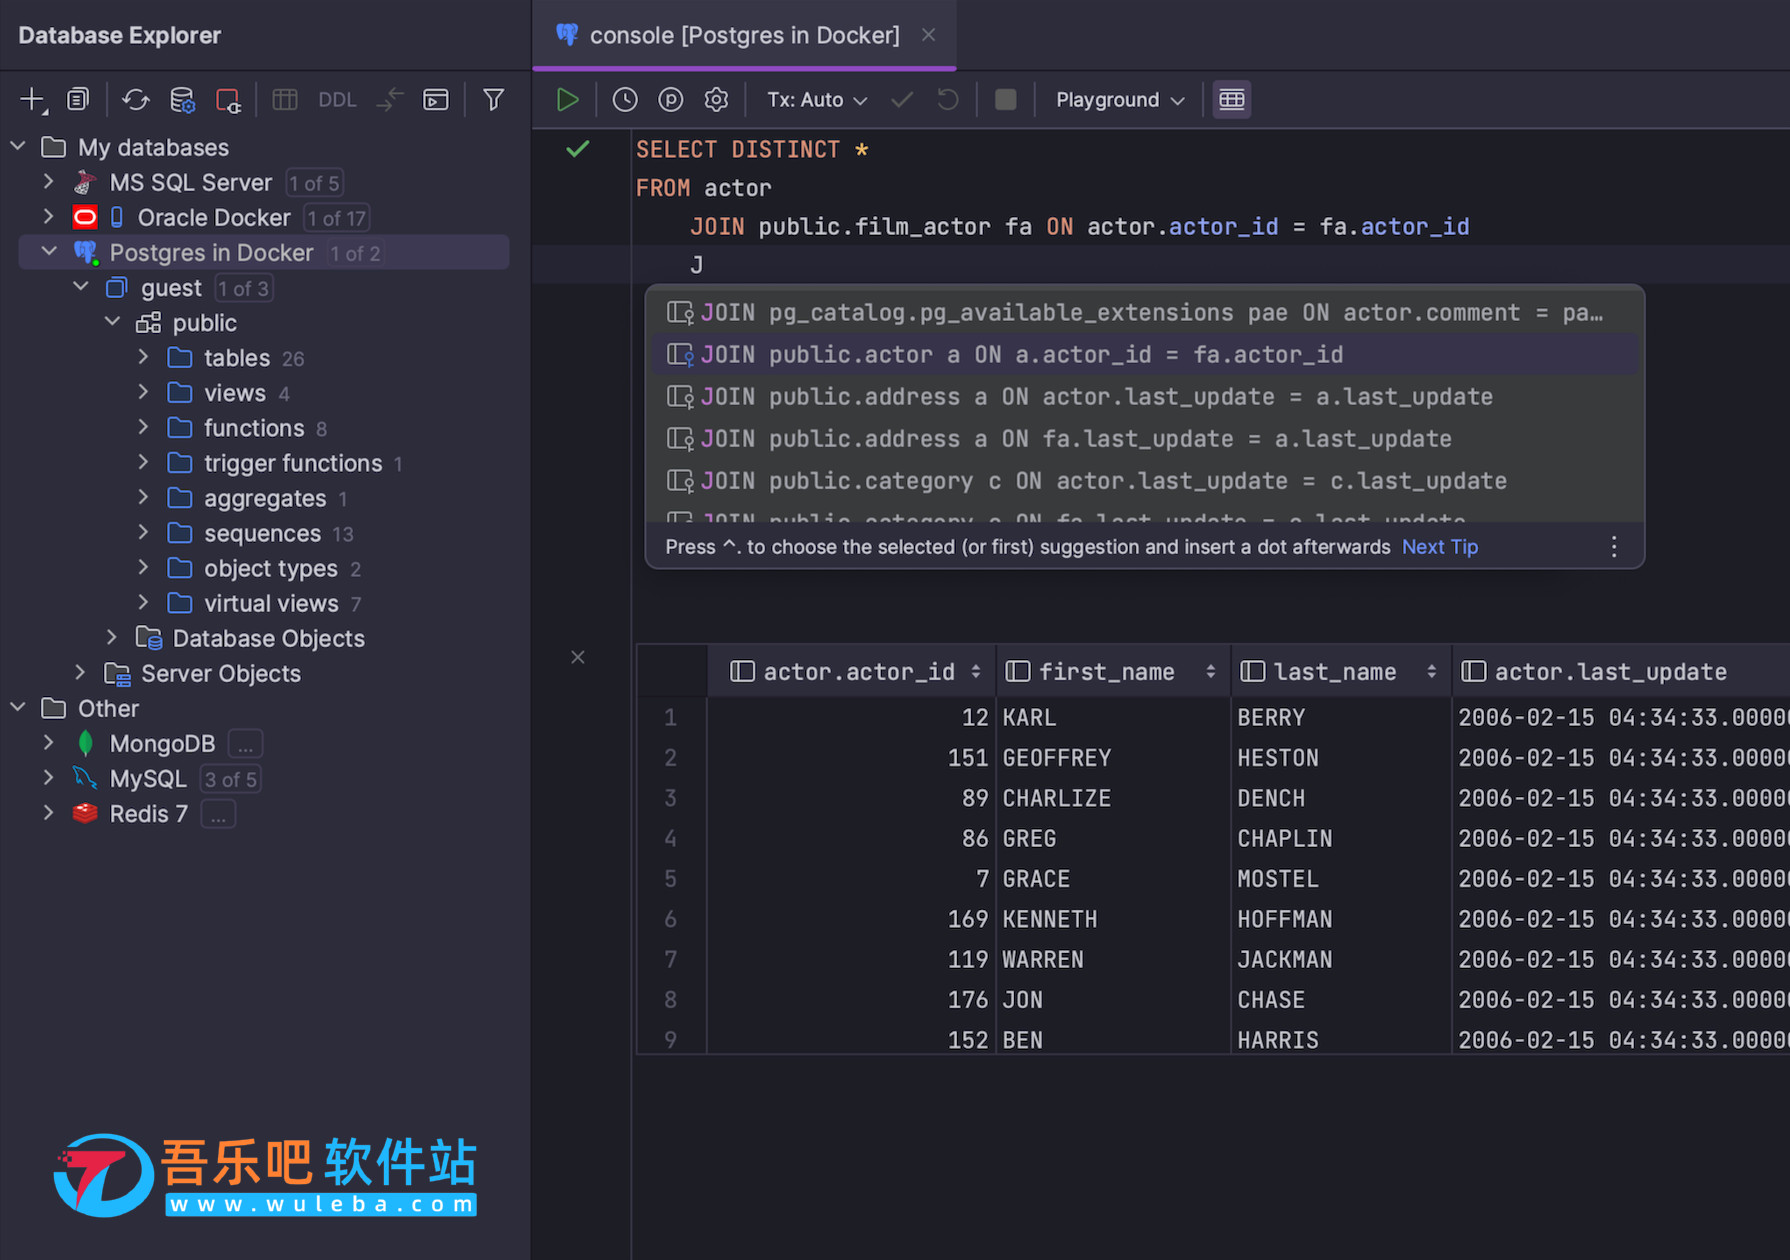Choose JOIN pg_catalog.pg_available_extensions suggestion
This screenshot has height=1260, width=1790.
click(x=1144, y=312)
